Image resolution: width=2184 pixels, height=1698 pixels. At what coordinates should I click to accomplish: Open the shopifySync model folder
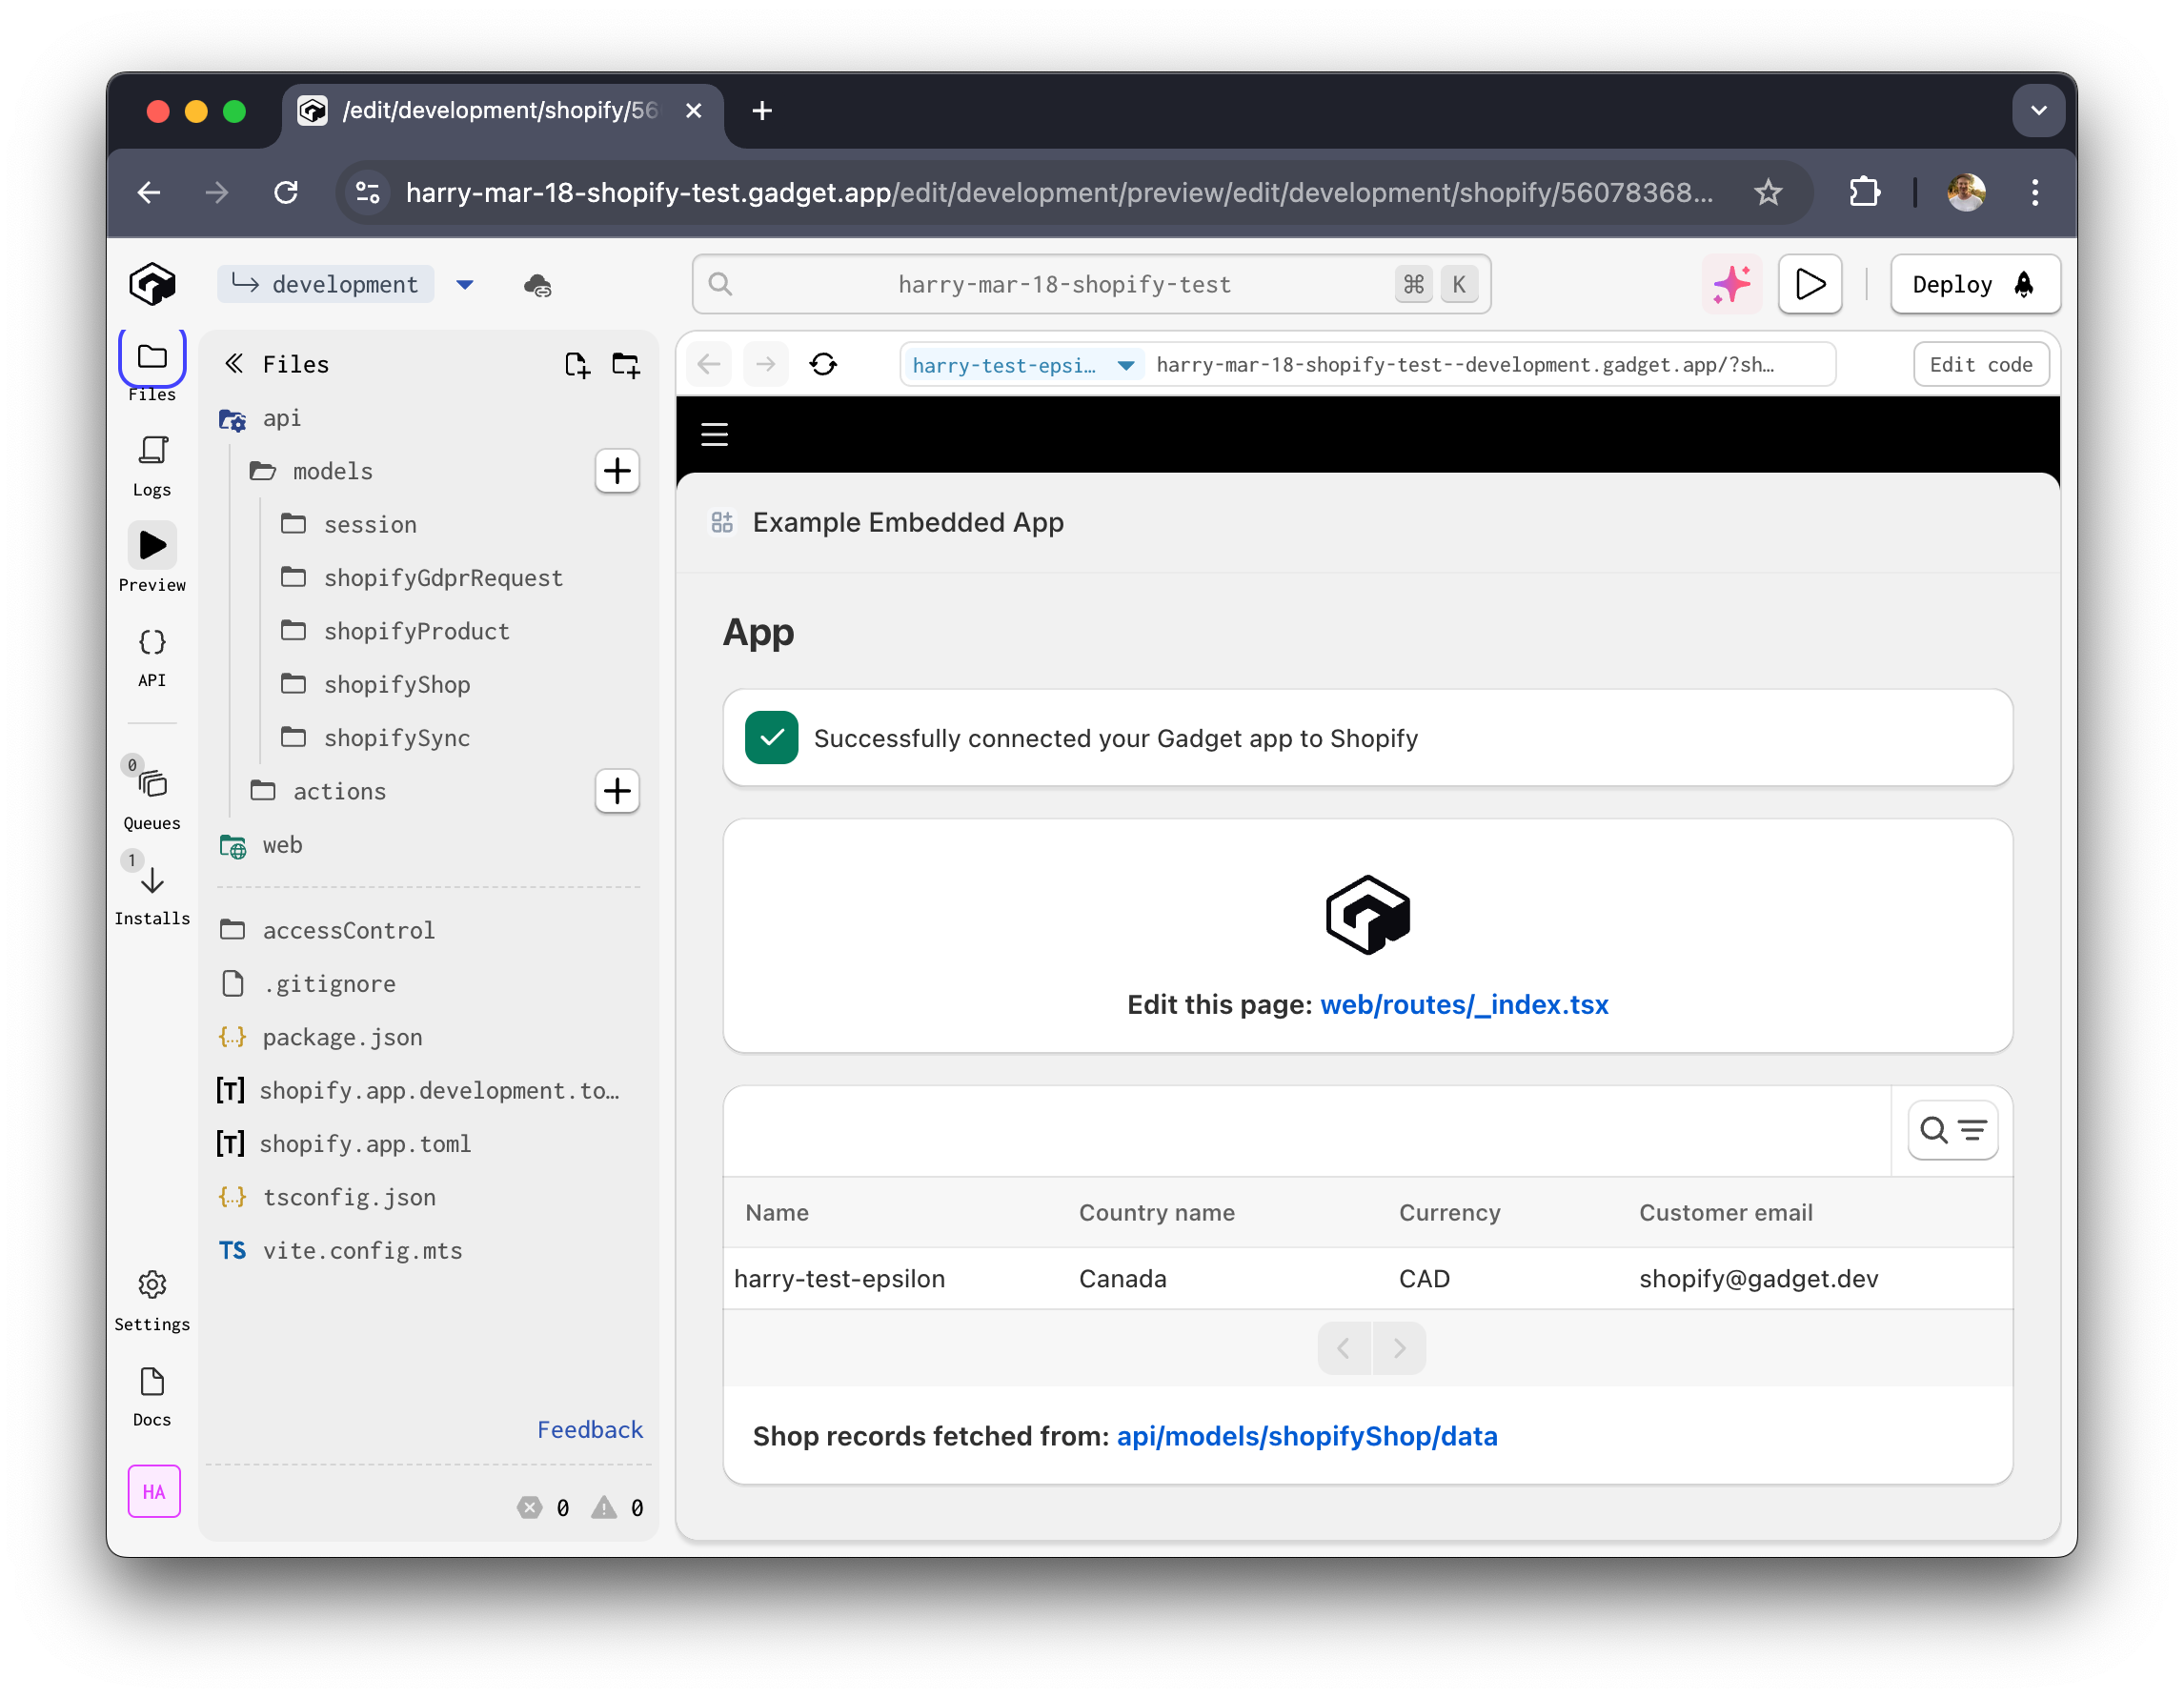(375, 737)
